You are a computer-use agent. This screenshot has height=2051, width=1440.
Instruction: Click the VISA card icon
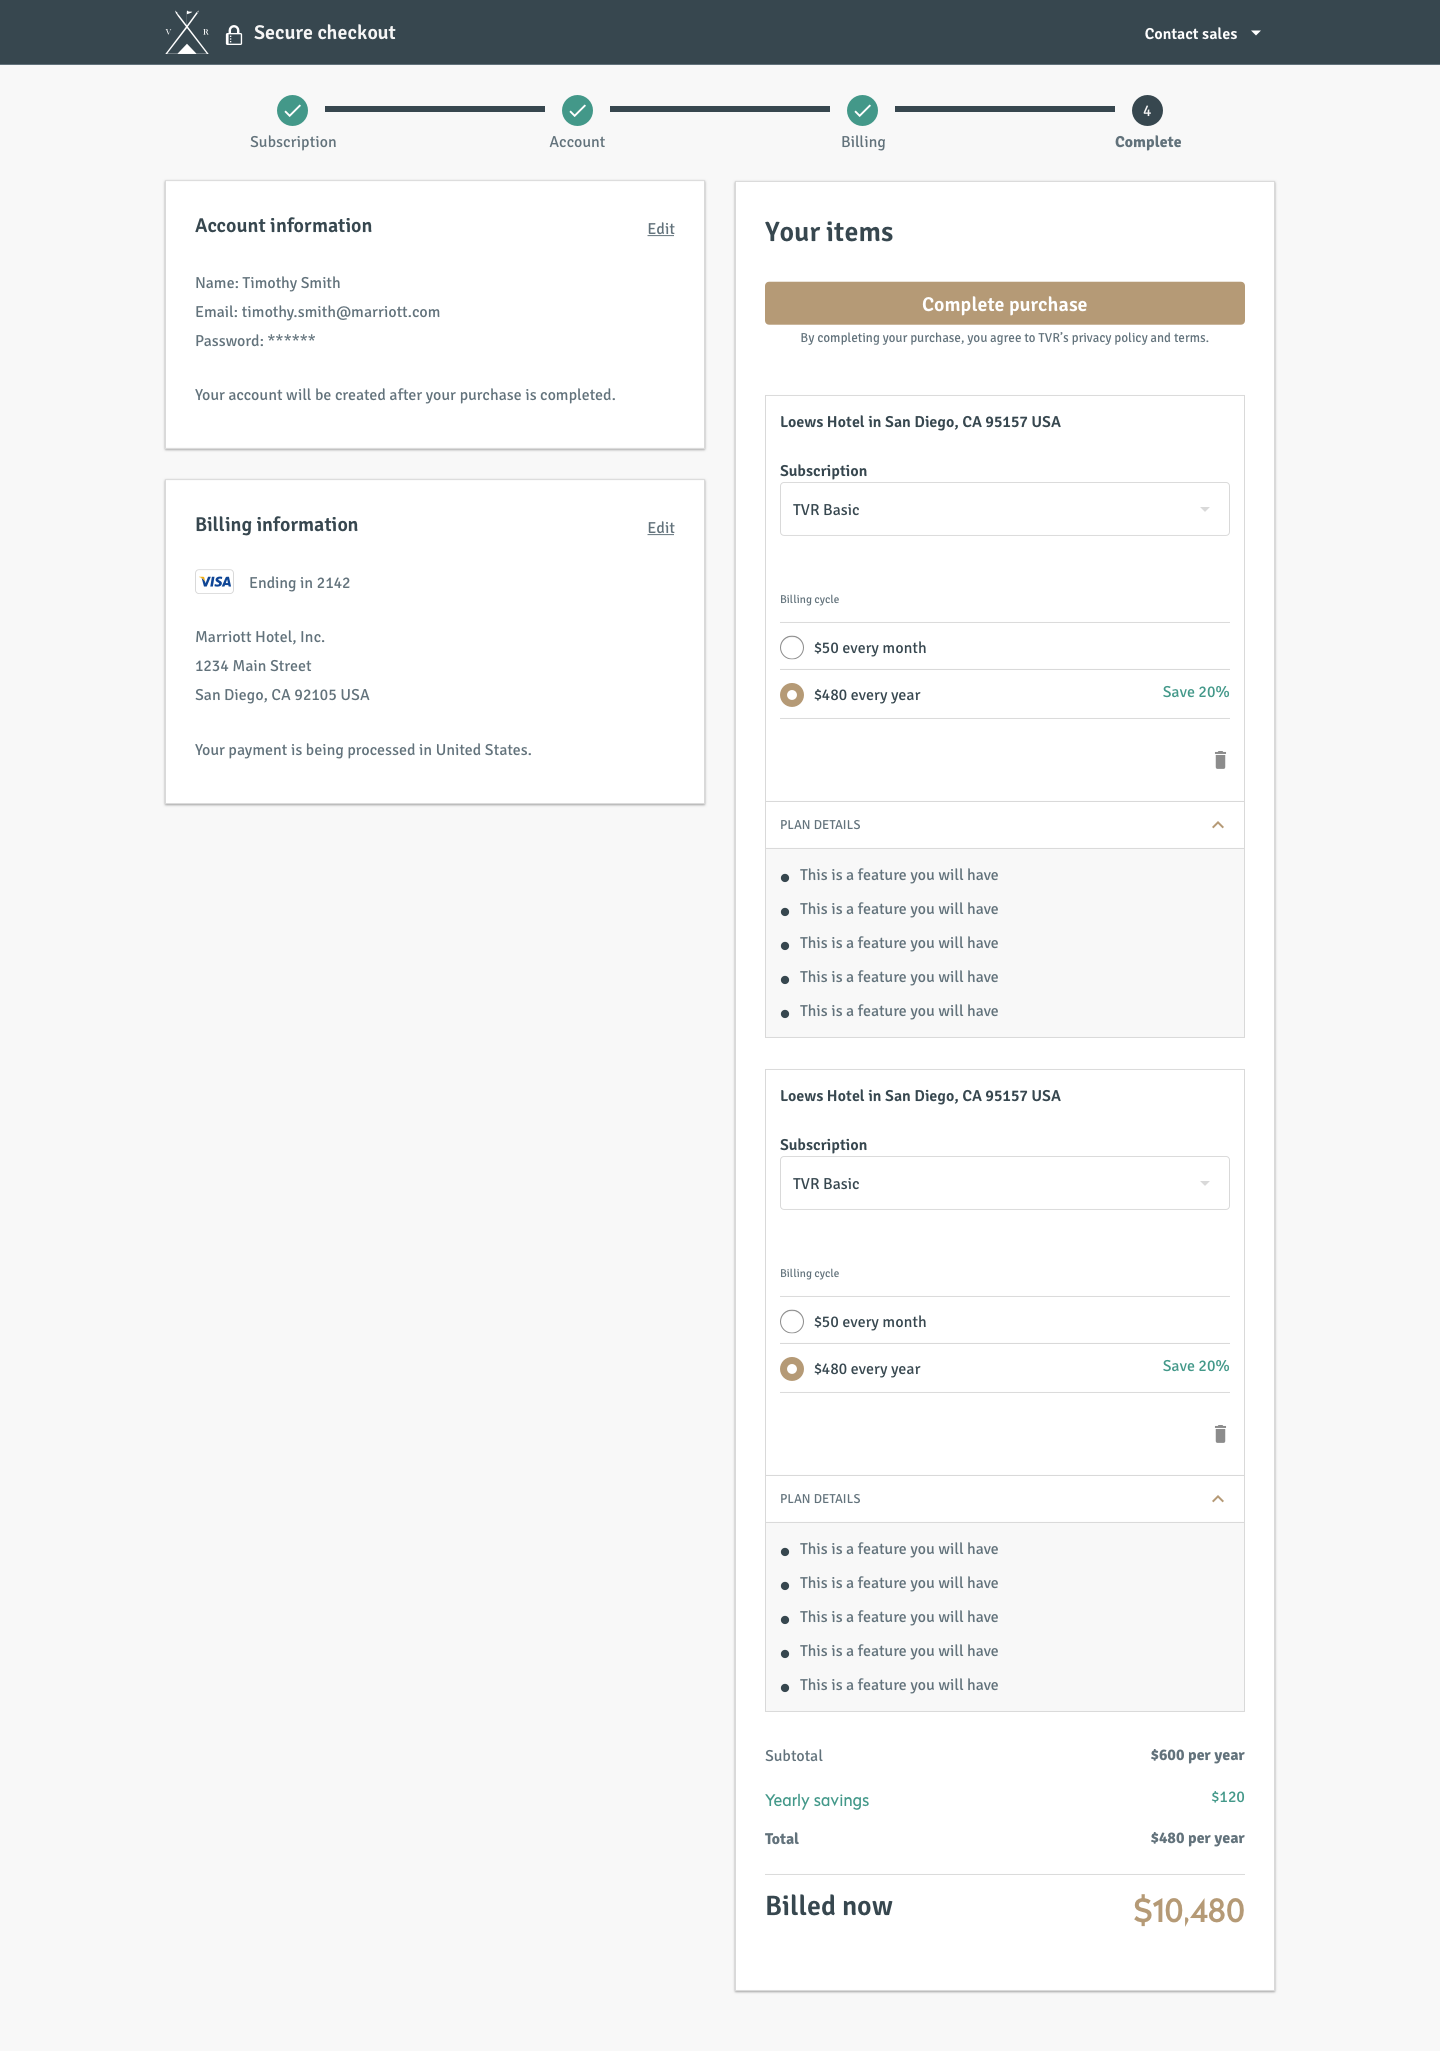(215, 582)
